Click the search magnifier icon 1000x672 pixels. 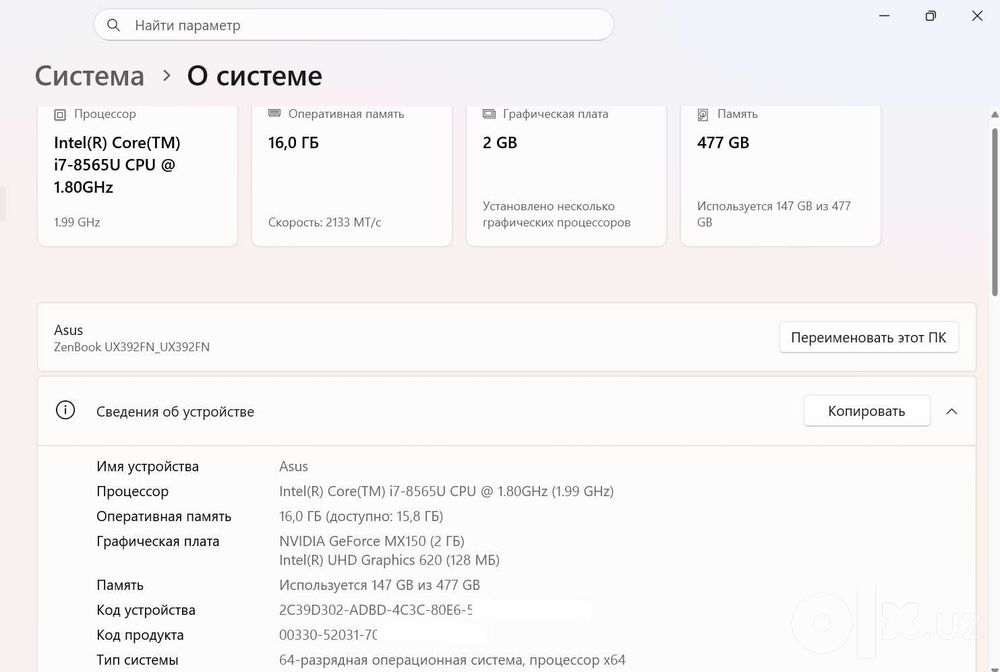pyautogui.click(x=114, y=25)
